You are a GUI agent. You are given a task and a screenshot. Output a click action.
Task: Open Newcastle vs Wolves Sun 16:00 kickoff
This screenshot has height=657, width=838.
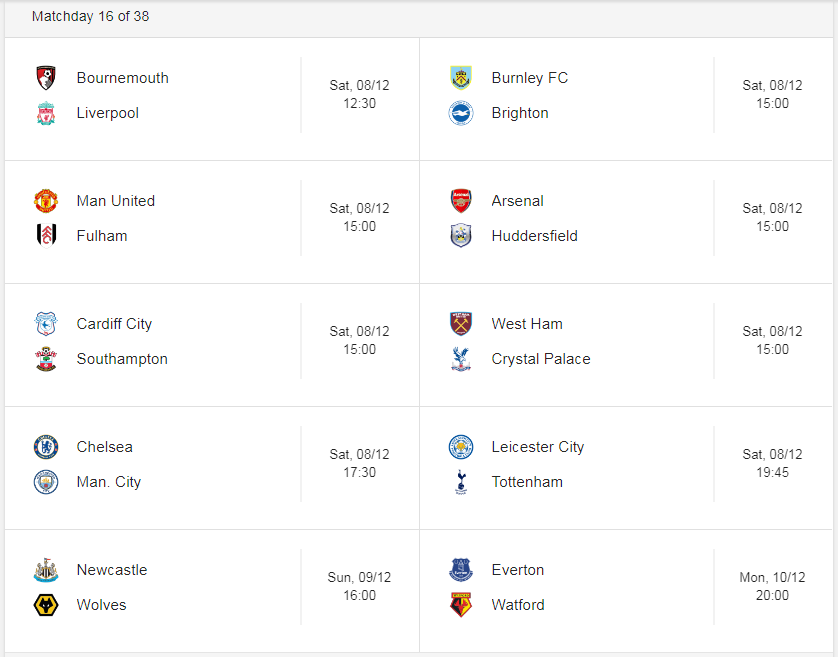[x=359, y=586]
